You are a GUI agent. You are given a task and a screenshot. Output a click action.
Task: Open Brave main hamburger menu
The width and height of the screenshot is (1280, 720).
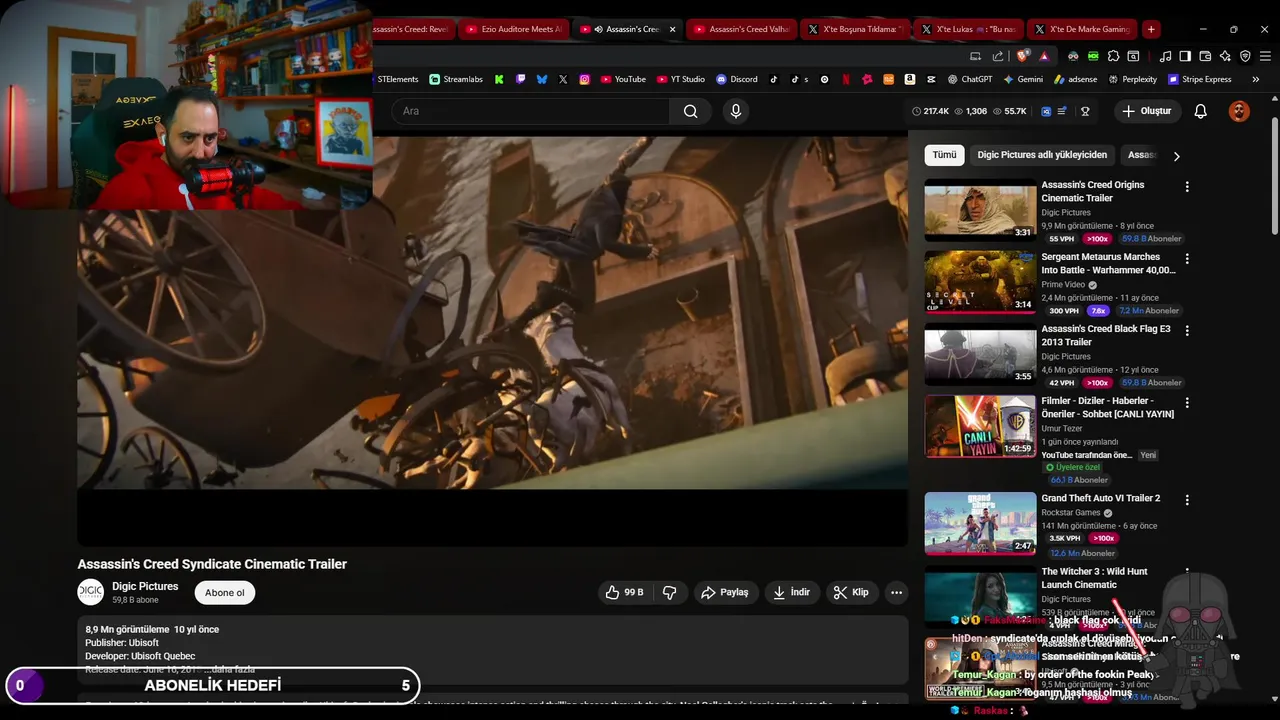pos(1265,56)
